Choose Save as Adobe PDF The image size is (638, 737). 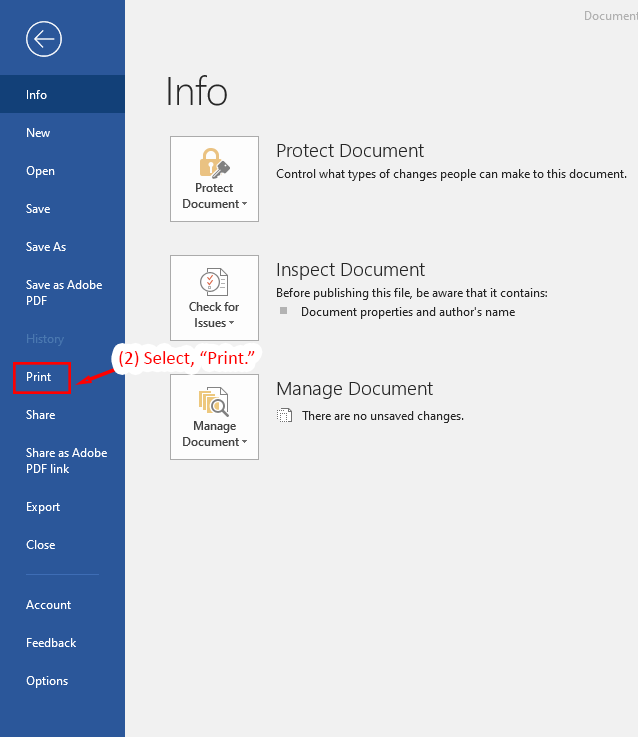coord(63,292)
